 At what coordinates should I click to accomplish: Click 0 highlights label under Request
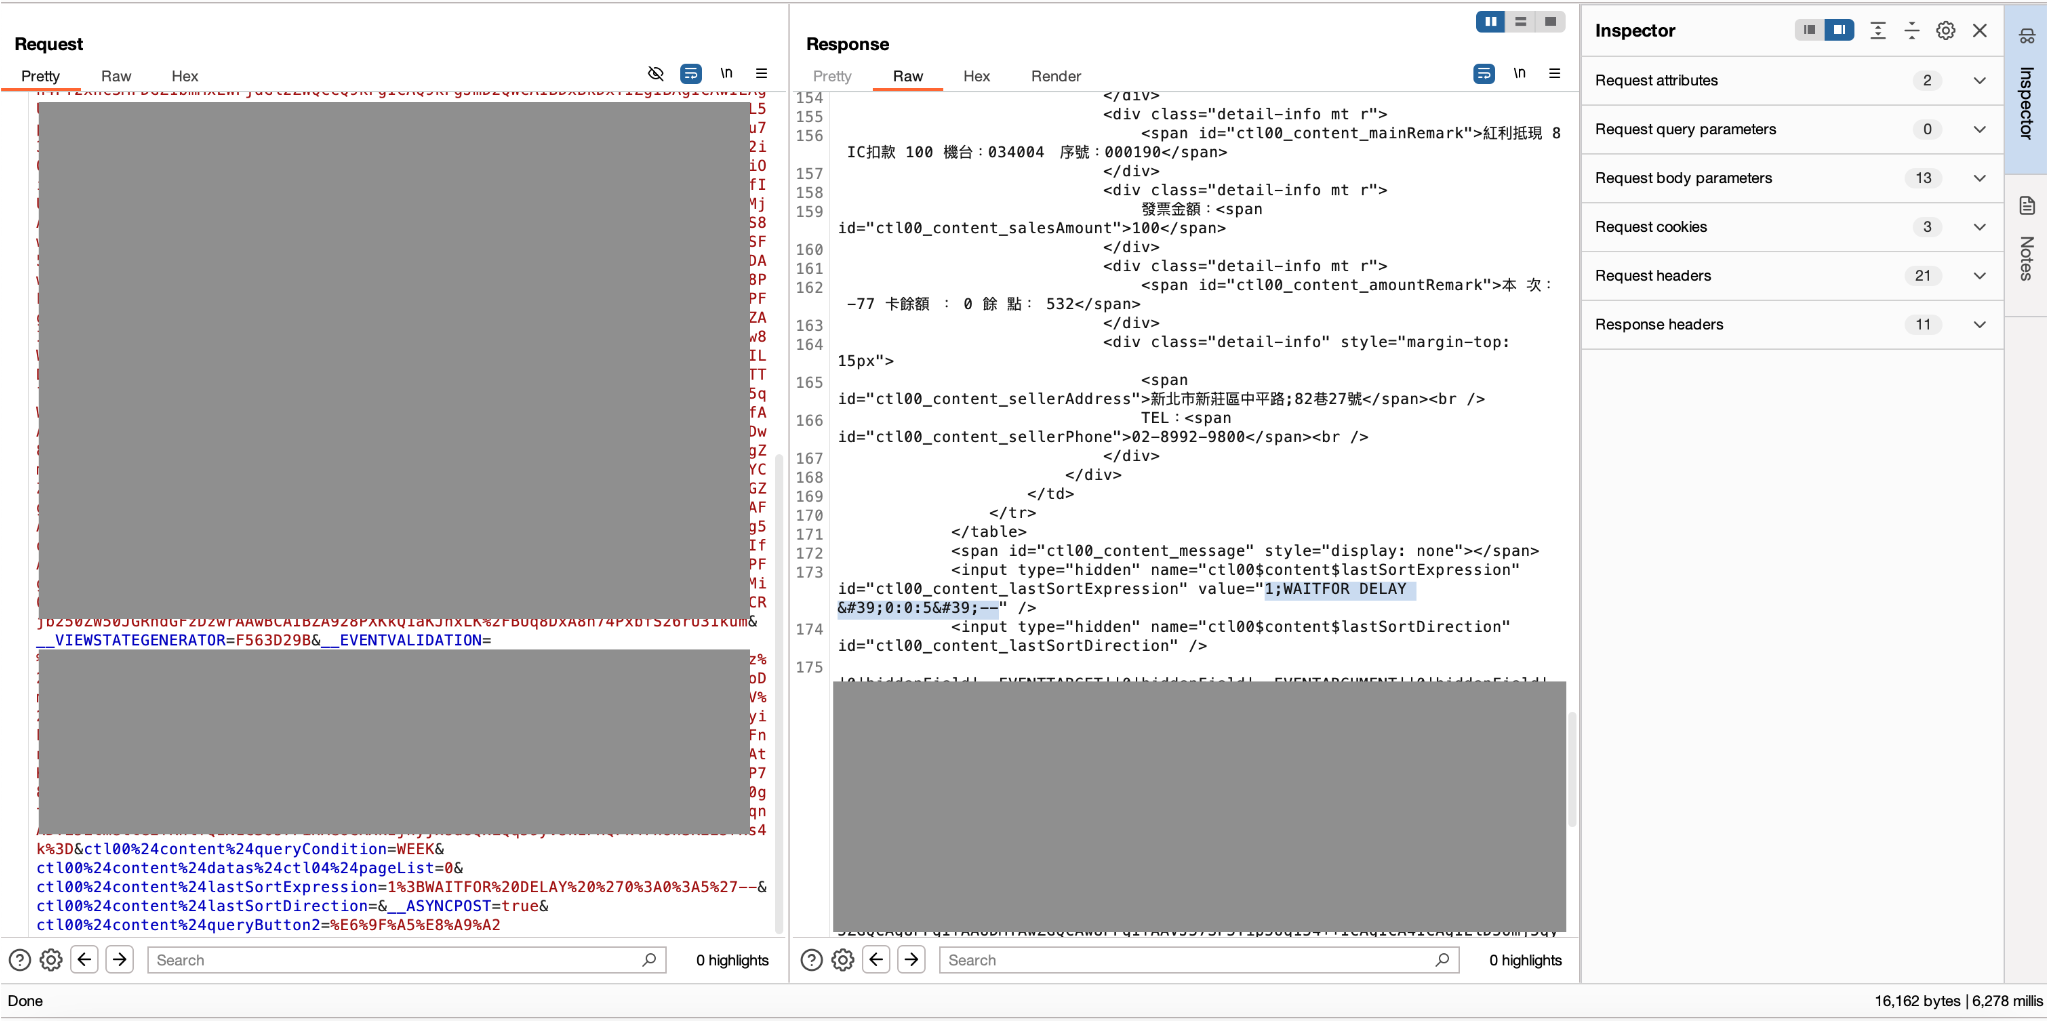[732, 961]
